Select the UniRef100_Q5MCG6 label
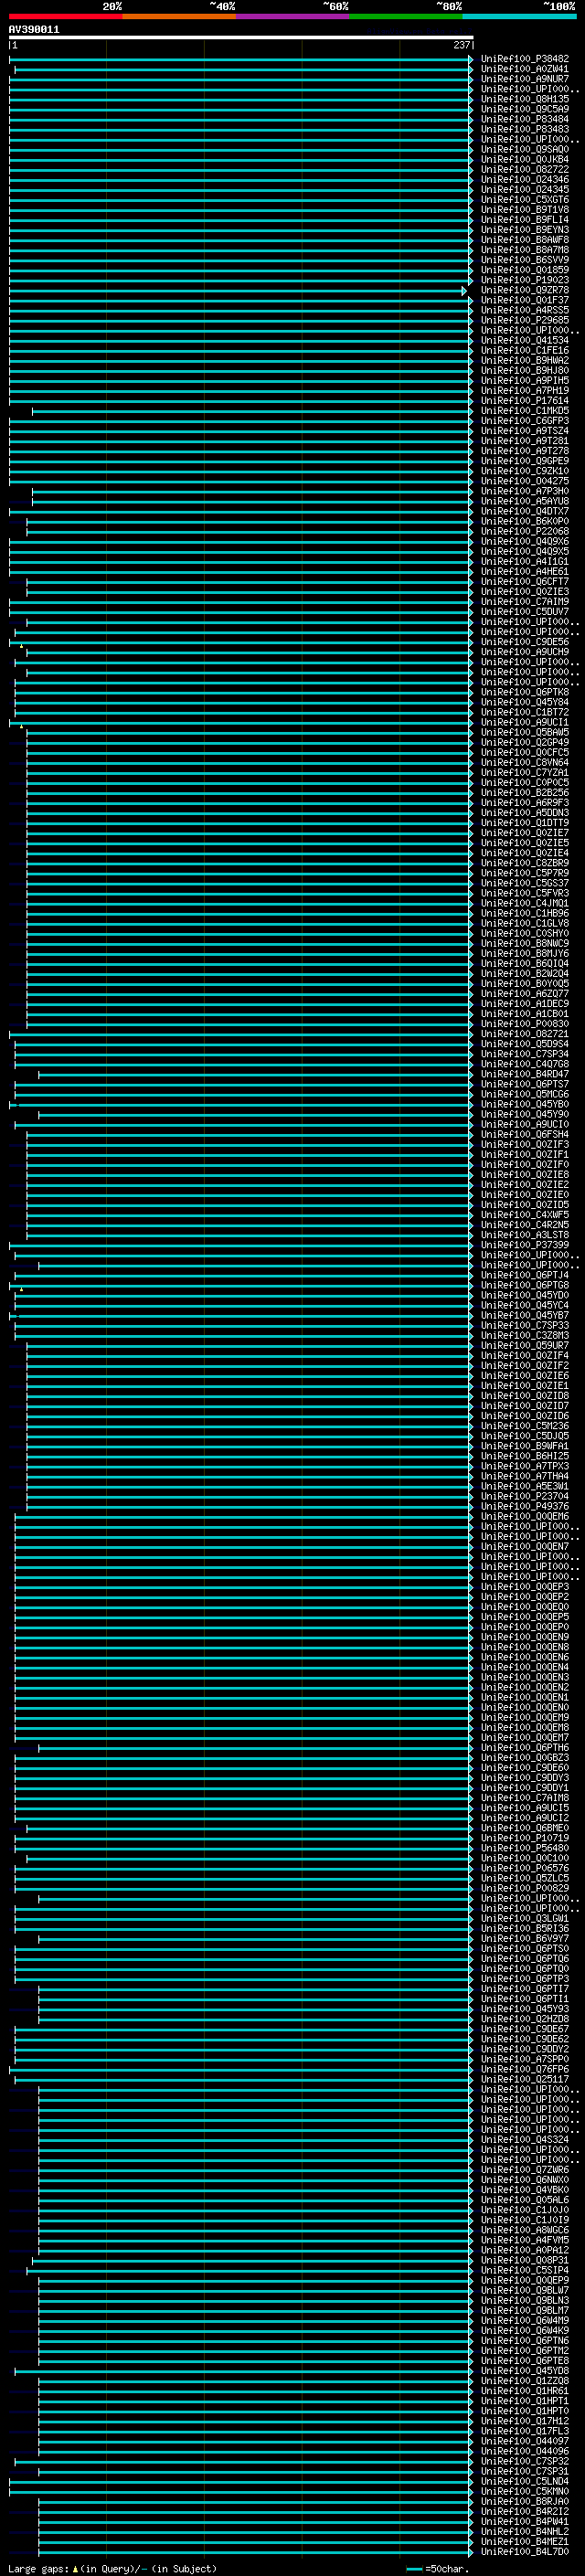The width and height of the screenshot is (585, 2576). (525, 1095)
